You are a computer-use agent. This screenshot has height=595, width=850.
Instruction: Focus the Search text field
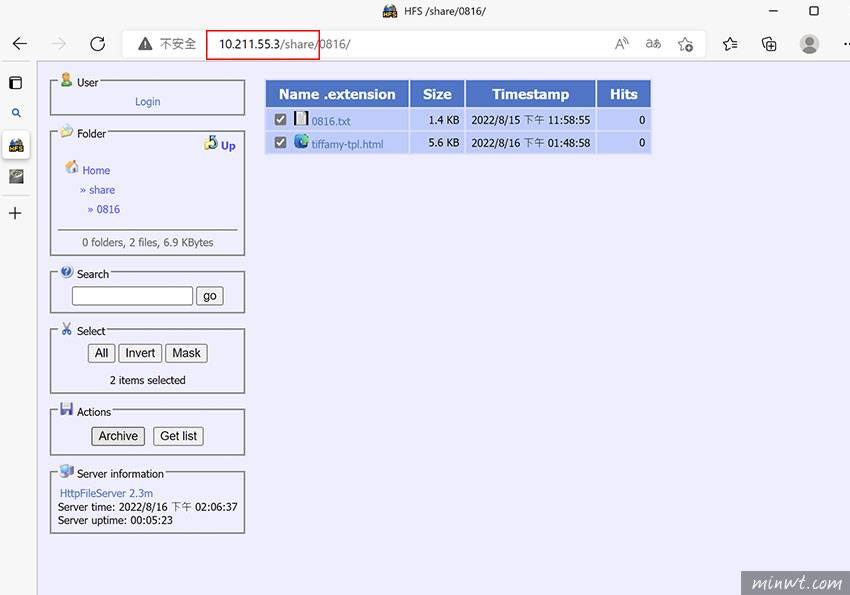(x=132, y=296)
